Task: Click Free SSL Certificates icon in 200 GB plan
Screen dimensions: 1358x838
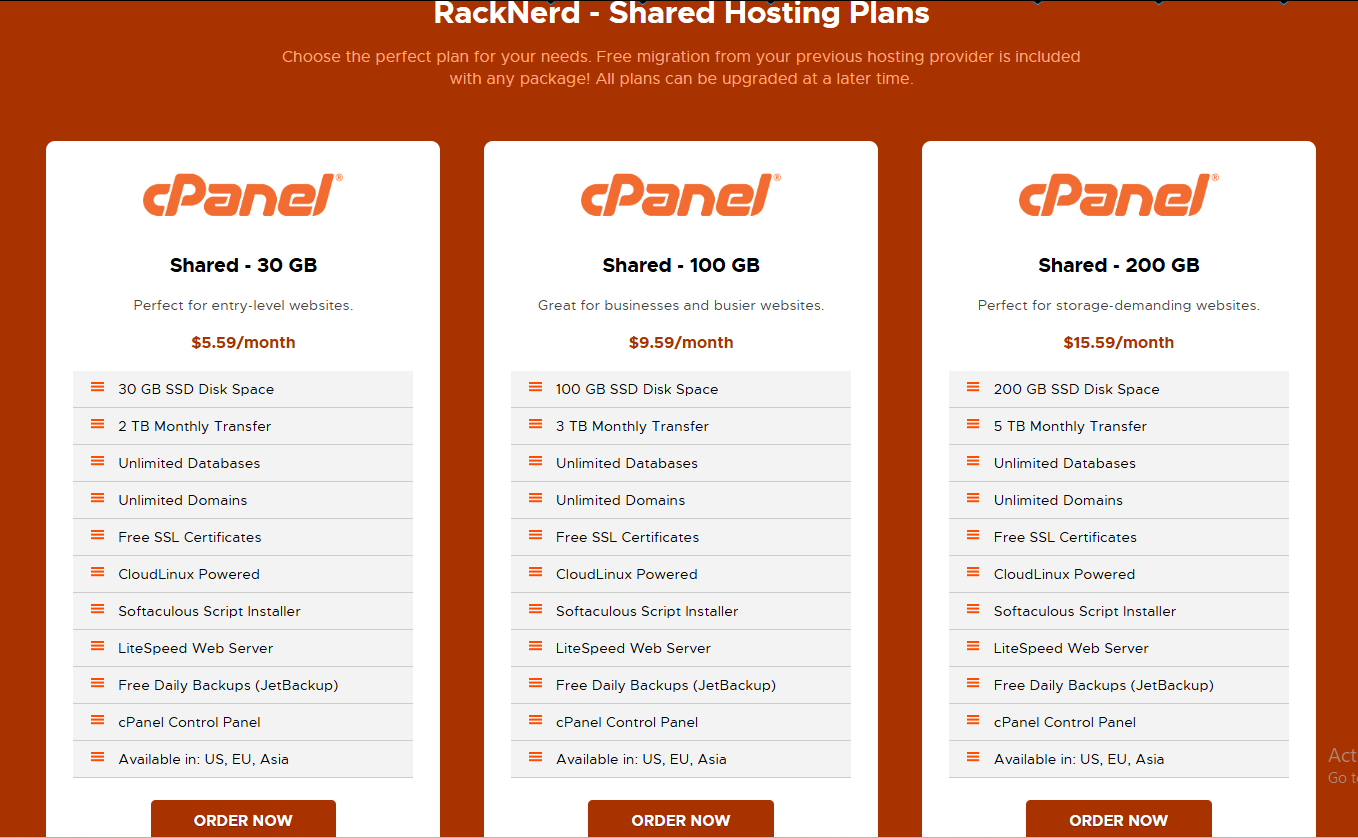Action: [974, 536]
